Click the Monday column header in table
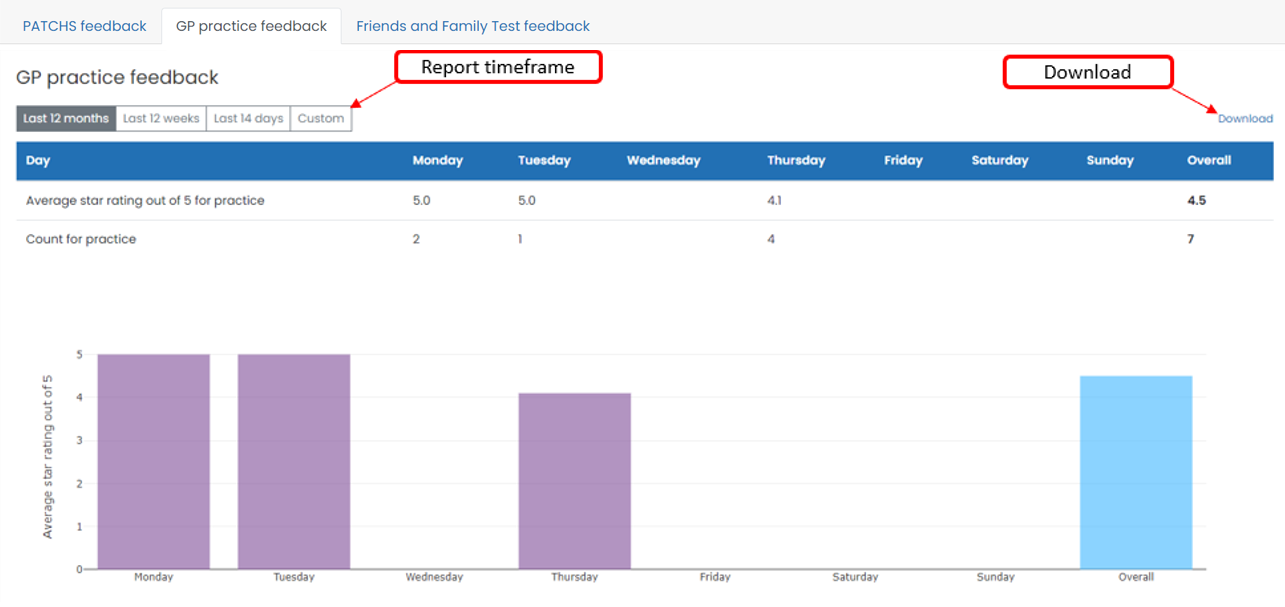This screenshot has width=1285, height=607. [437, 160]
